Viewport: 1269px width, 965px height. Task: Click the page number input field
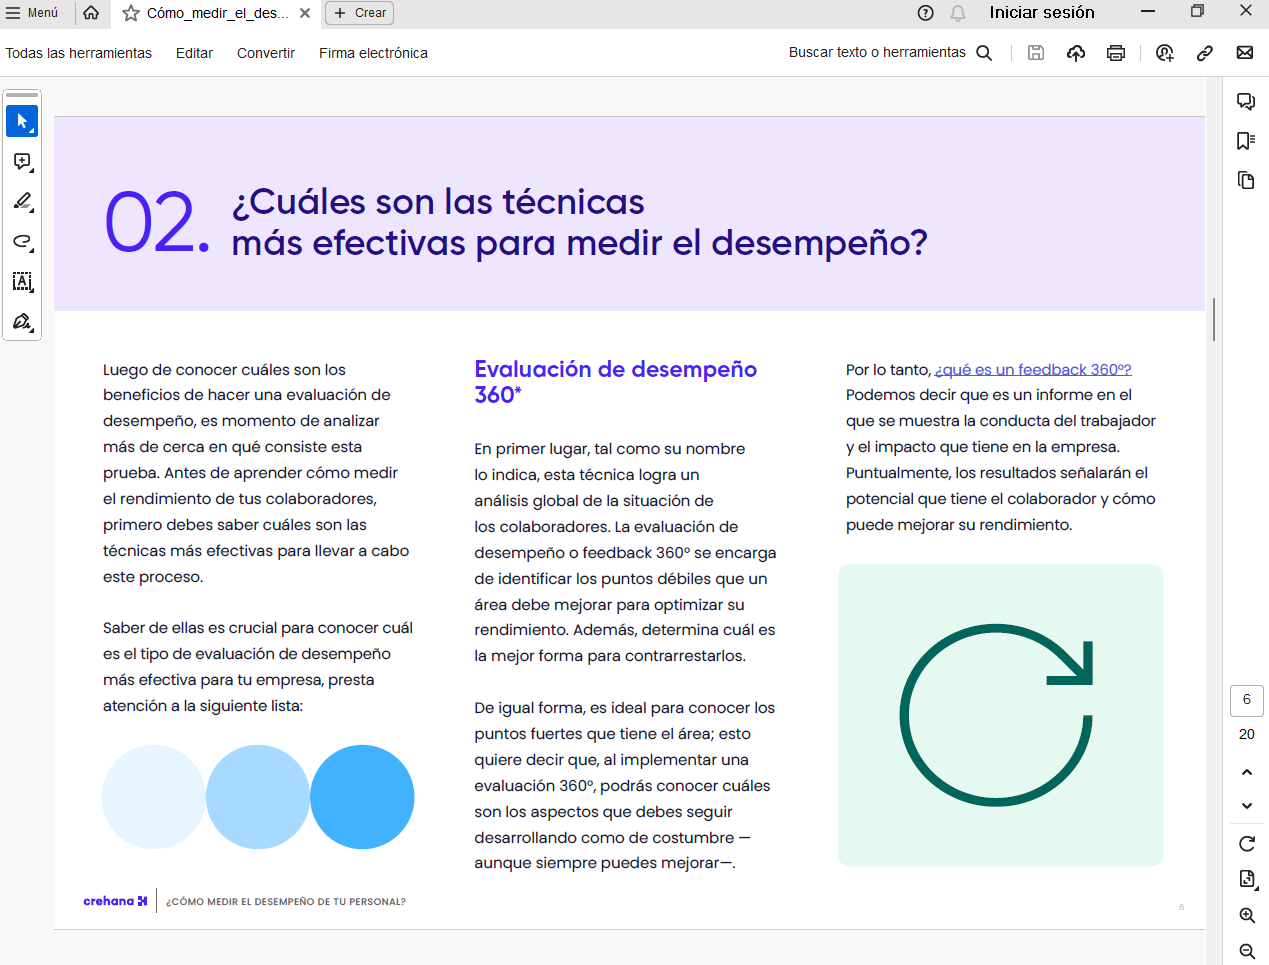pyautogui.click(x=1246, y=700)
